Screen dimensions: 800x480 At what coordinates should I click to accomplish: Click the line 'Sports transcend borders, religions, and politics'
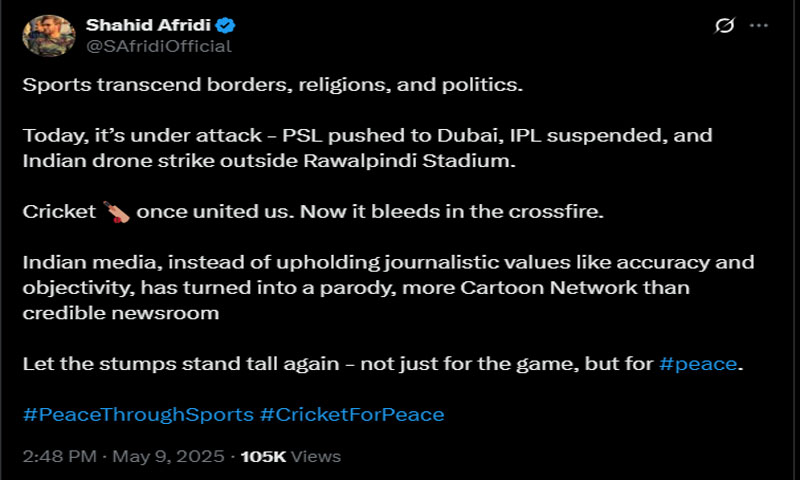(x=273, y=85)
